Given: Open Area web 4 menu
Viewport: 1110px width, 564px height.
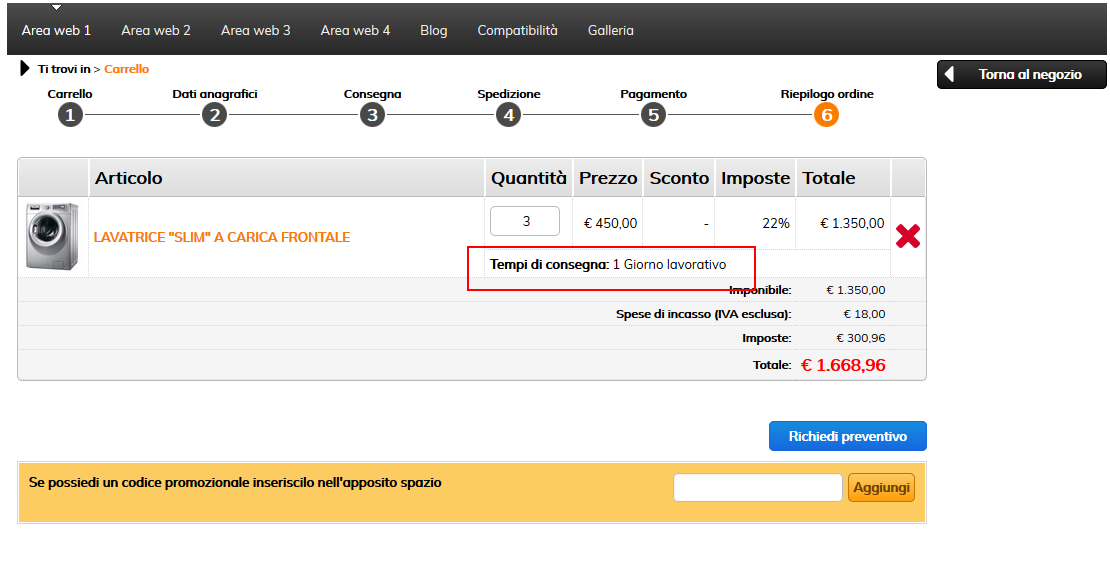Looking at the screenshot, I should pos(355,30).
